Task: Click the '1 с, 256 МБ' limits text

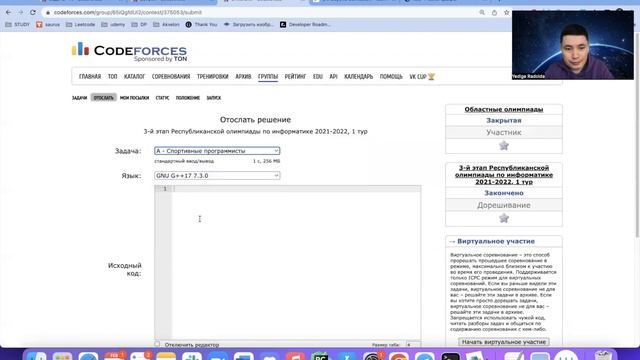Action: click(266, 161)
